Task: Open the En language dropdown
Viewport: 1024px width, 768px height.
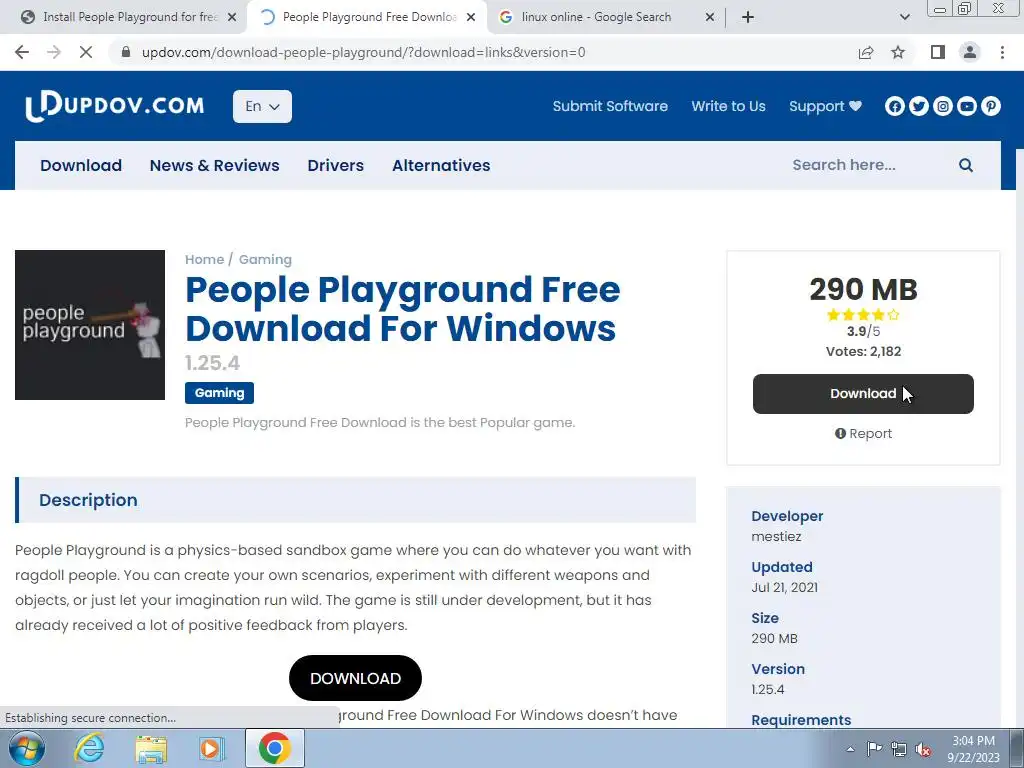Action: (262, 106)
